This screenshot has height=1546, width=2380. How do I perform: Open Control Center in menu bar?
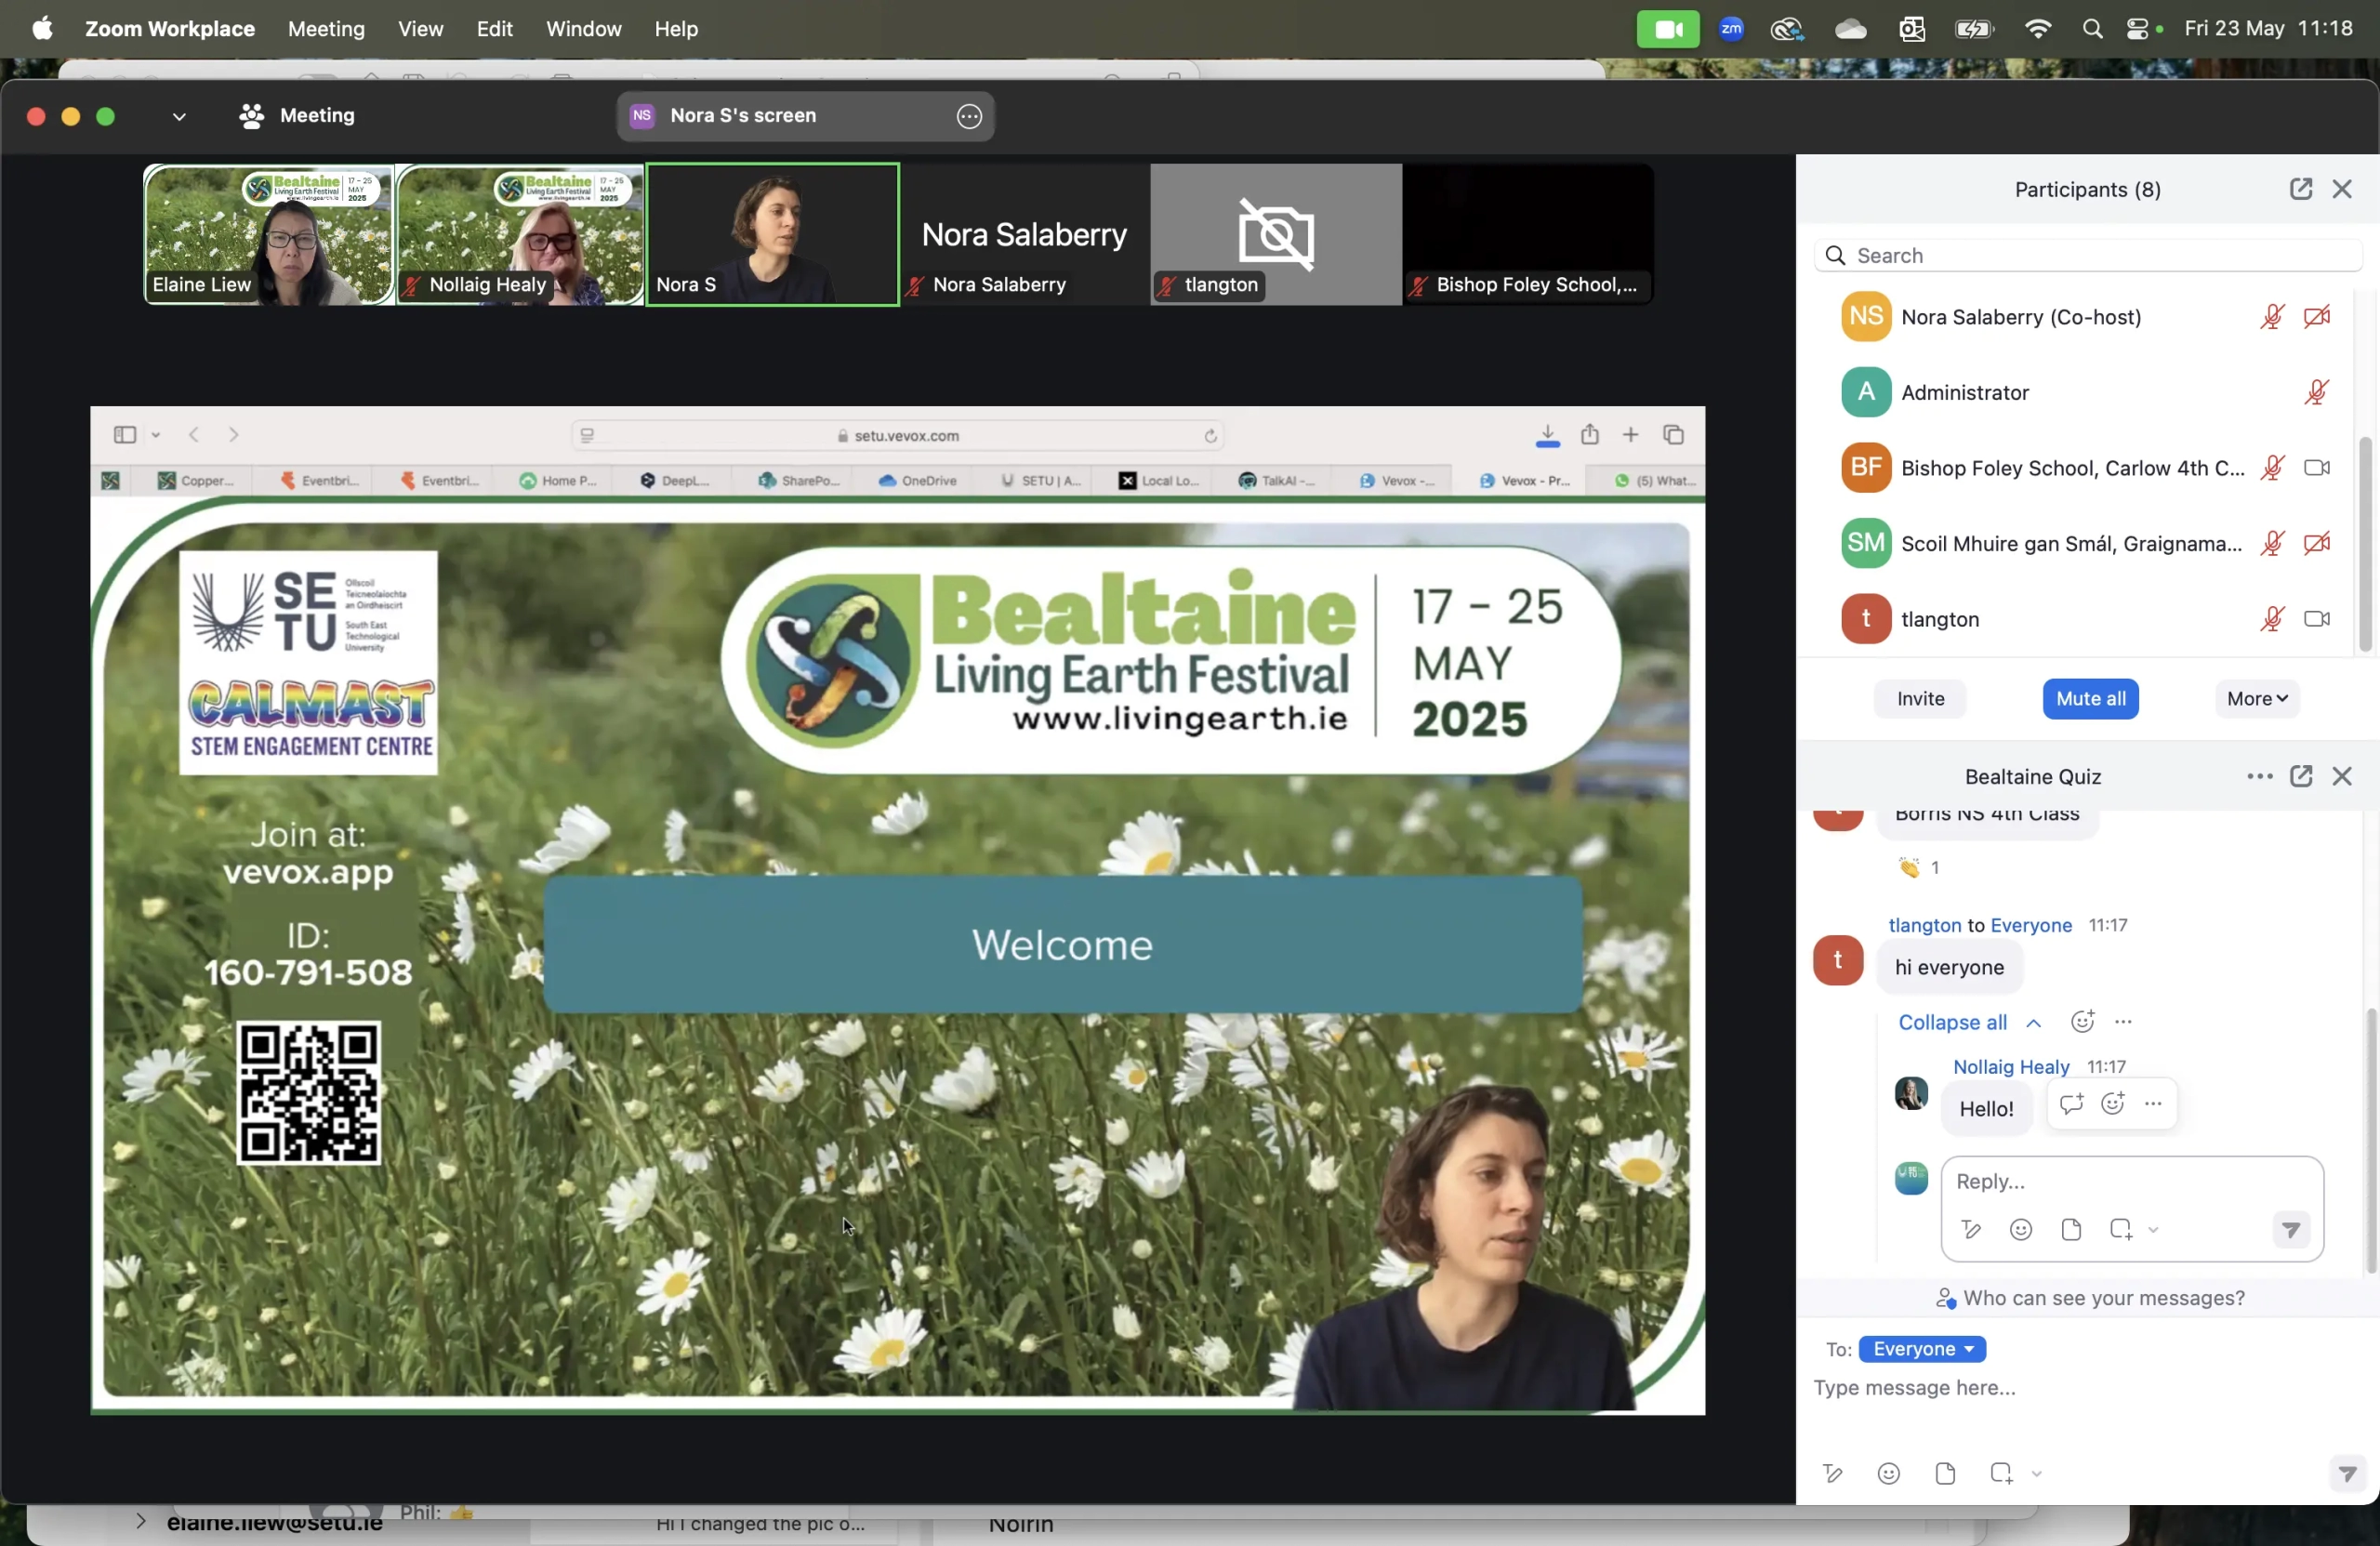point(2137,29)
